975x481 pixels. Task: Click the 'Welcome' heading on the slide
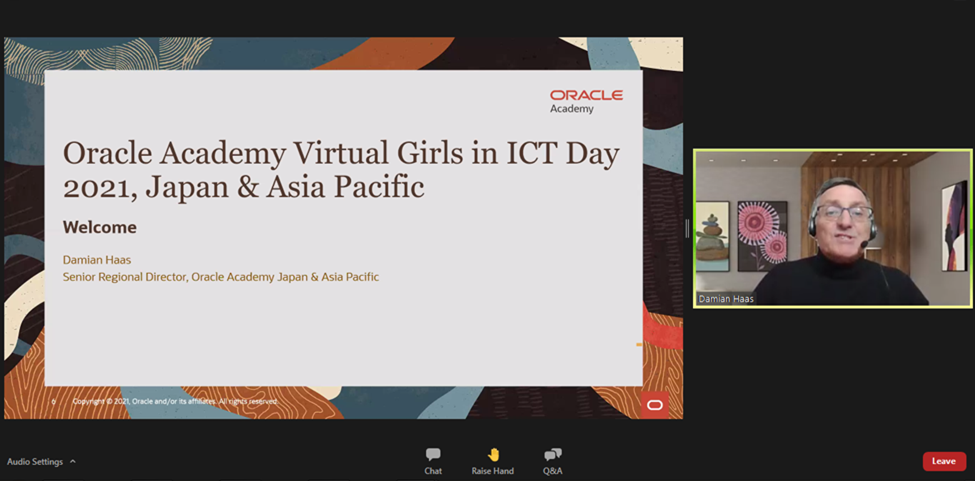coord(100,227)
